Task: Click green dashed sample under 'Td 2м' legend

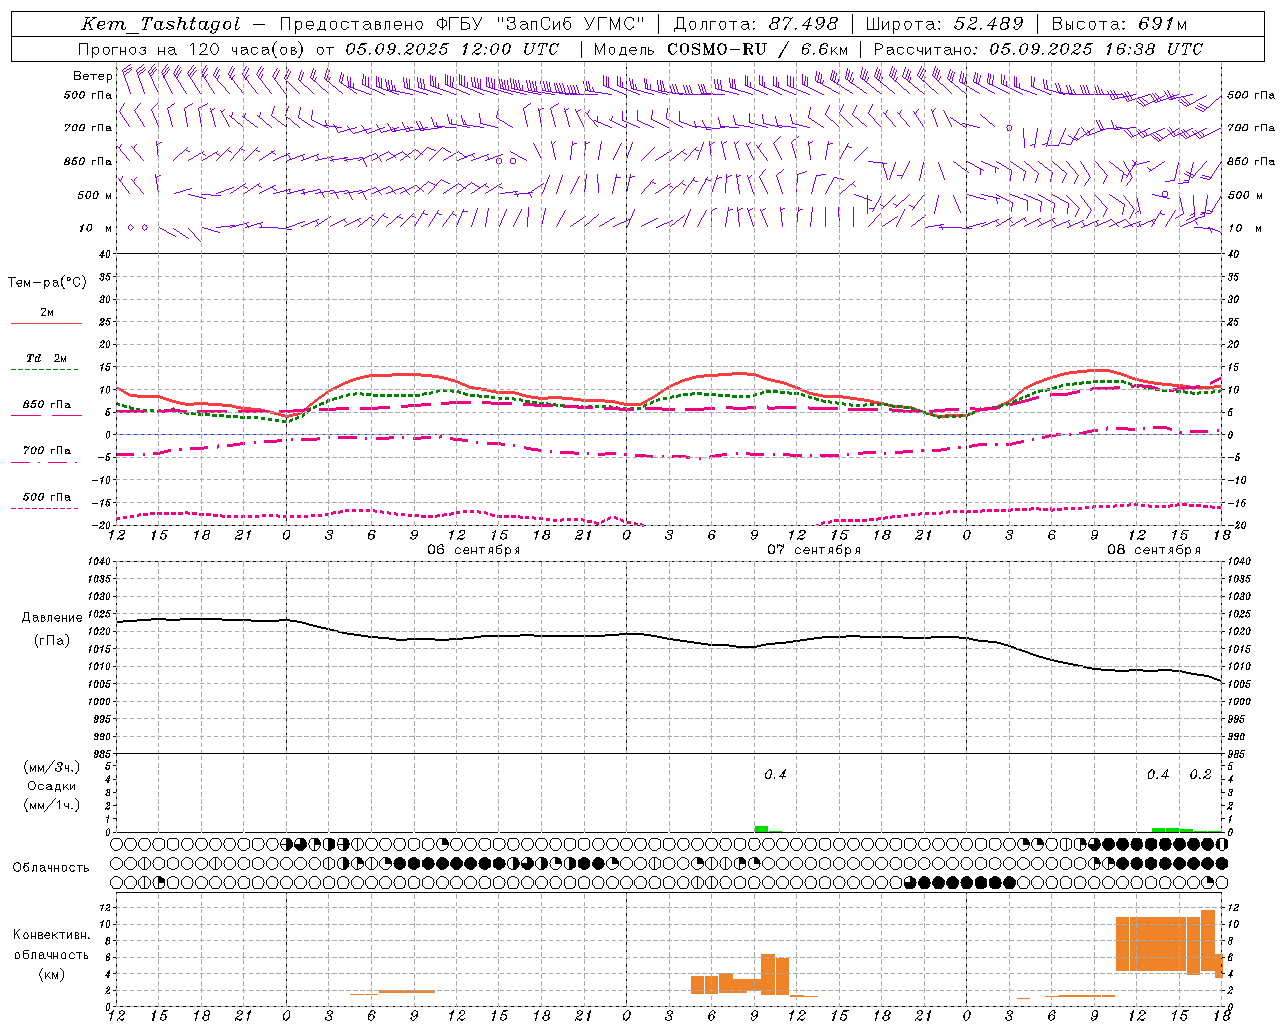Action: pyautogui.click(x=45, y=370)
